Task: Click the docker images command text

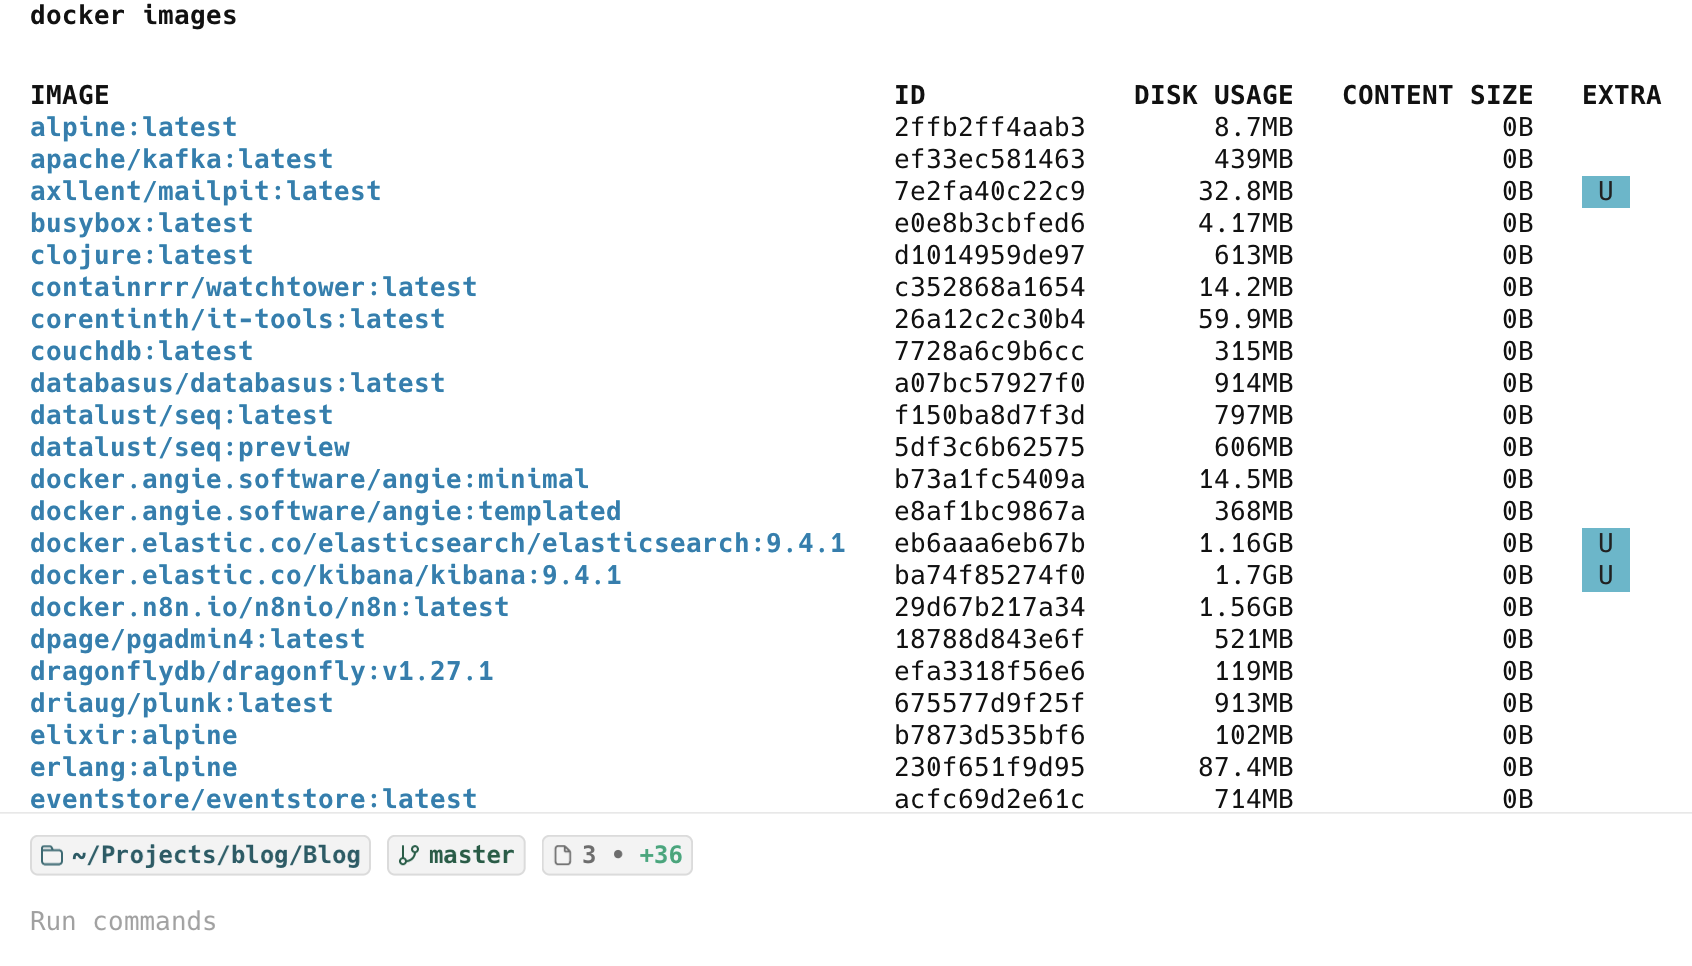Action: [x=134, y=16]
